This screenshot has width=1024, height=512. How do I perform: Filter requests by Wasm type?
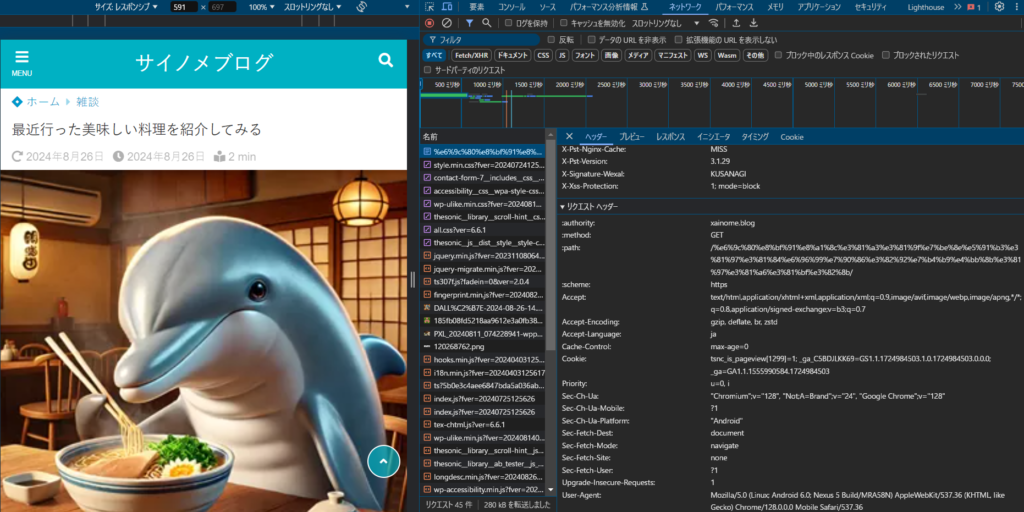(x=727, y=56)
